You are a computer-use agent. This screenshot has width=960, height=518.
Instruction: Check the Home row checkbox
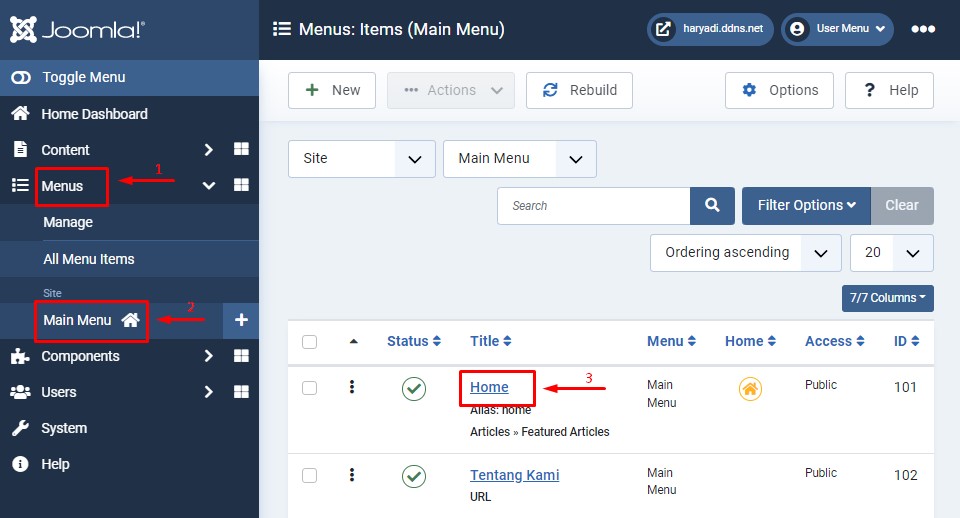310,388
